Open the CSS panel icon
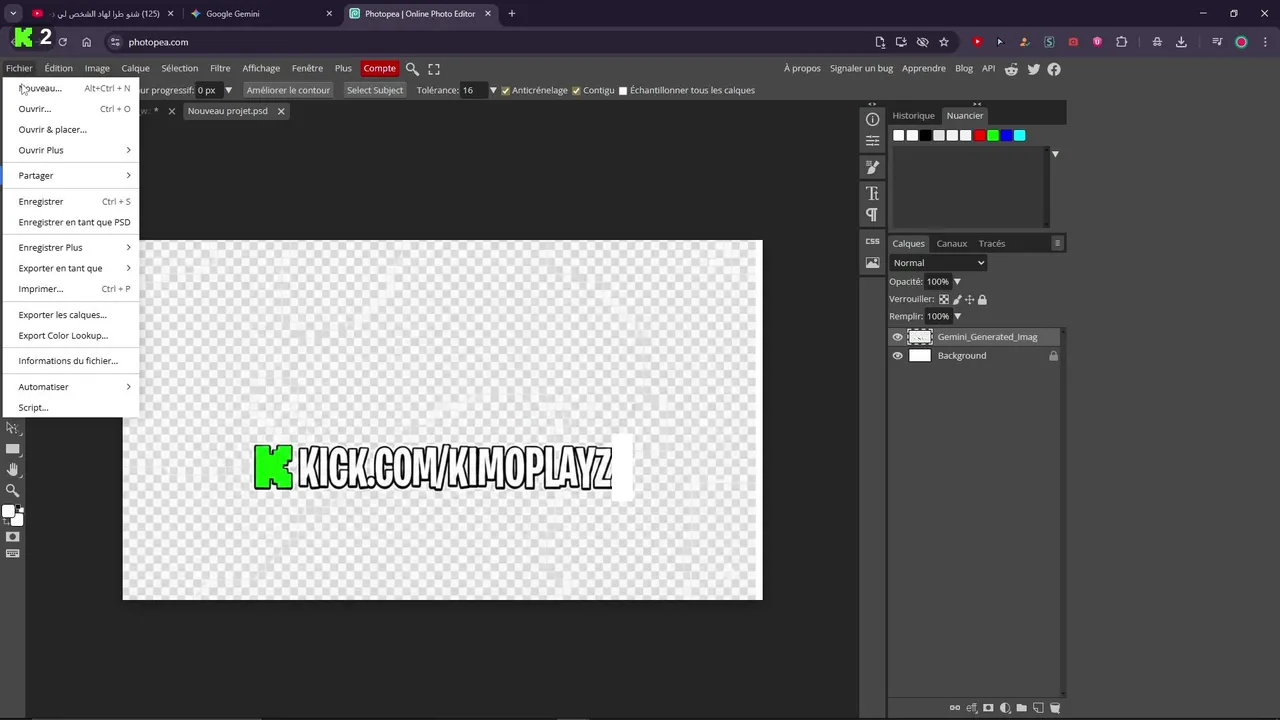The image size is (1280, 720). [872, 241]
